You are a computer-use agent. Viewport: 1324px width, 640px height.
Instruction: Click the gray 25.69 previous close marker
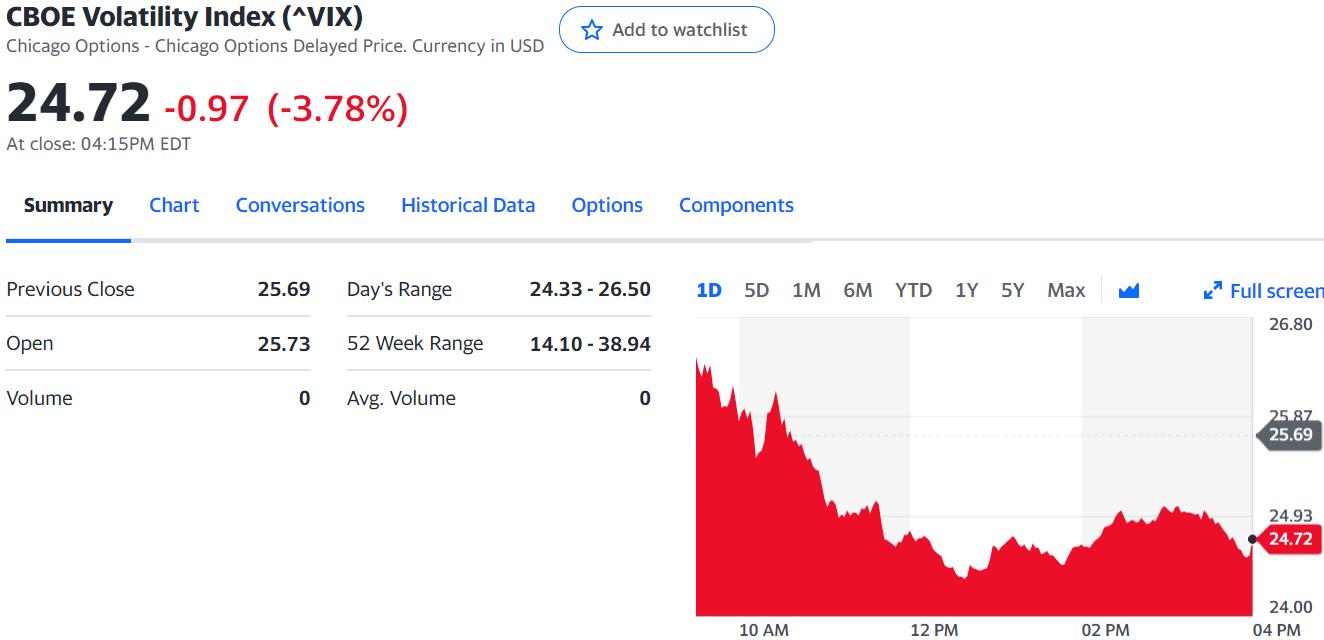pos(1288,434)
